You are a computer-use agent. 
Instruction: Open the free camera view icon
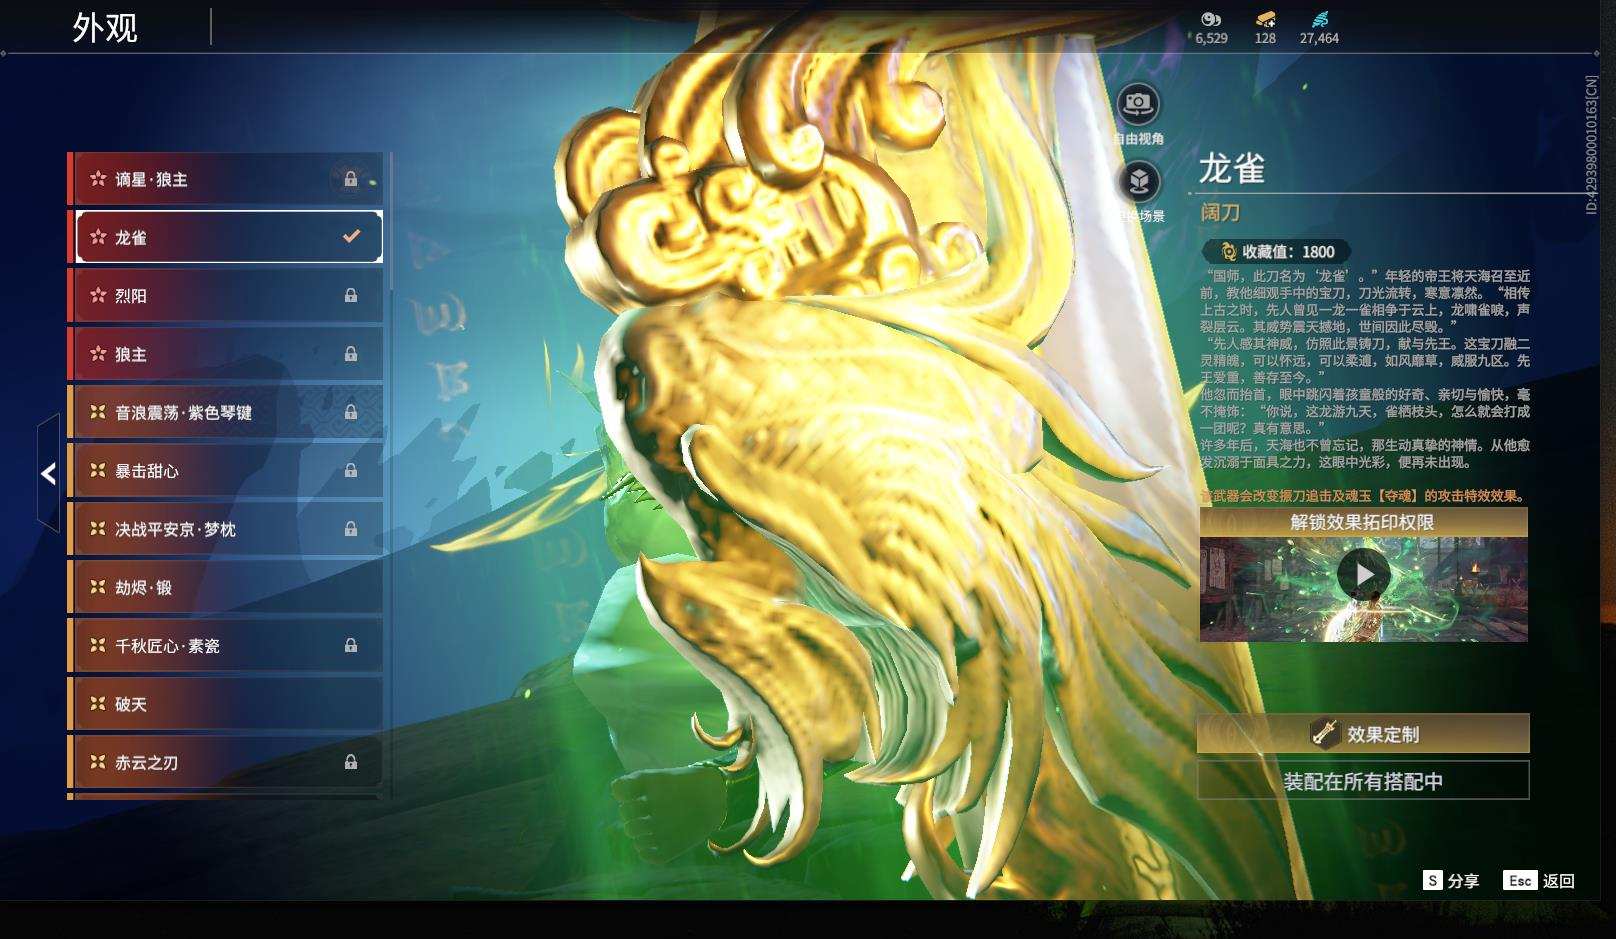(1138, 103)
